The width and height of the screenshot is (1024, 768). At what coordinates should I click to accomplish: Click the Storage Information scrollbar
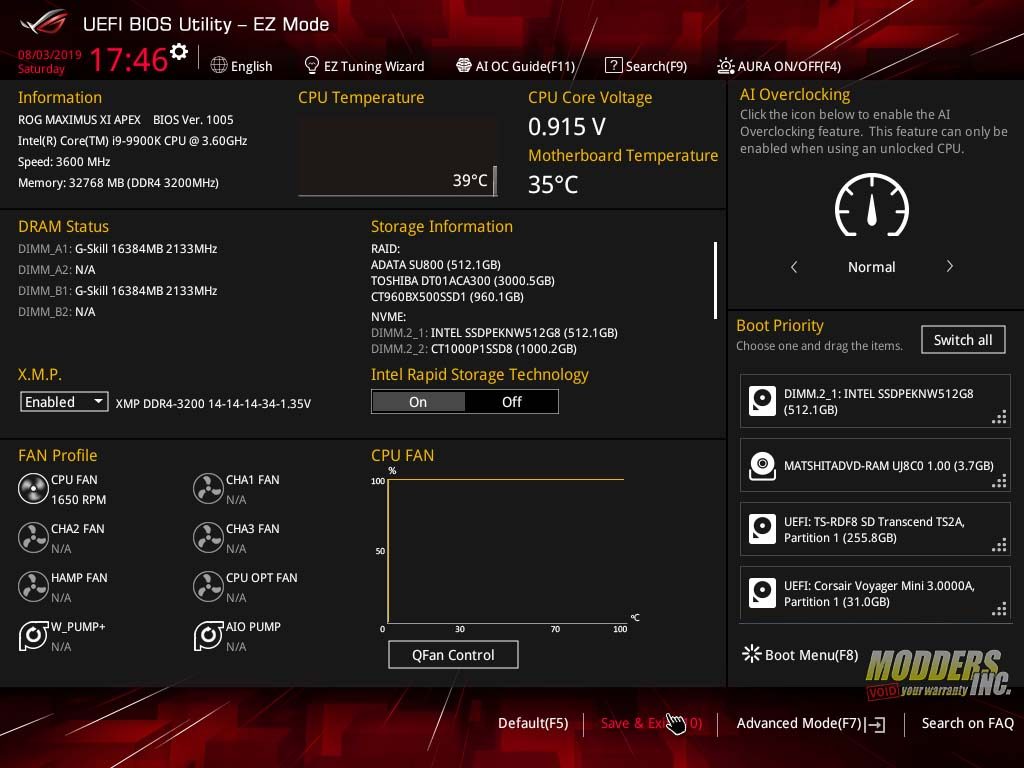716,280
